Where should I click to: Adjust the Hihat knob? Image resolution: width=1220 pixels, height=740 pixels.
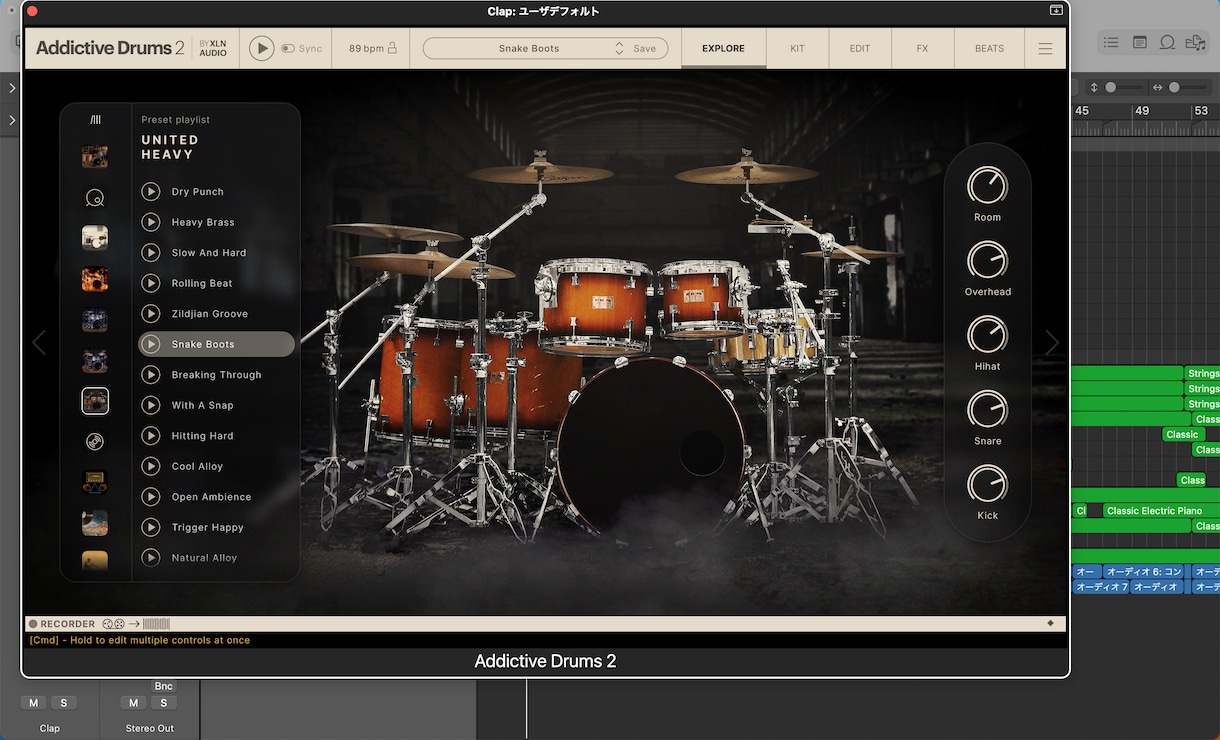click(x=987, y=334)
